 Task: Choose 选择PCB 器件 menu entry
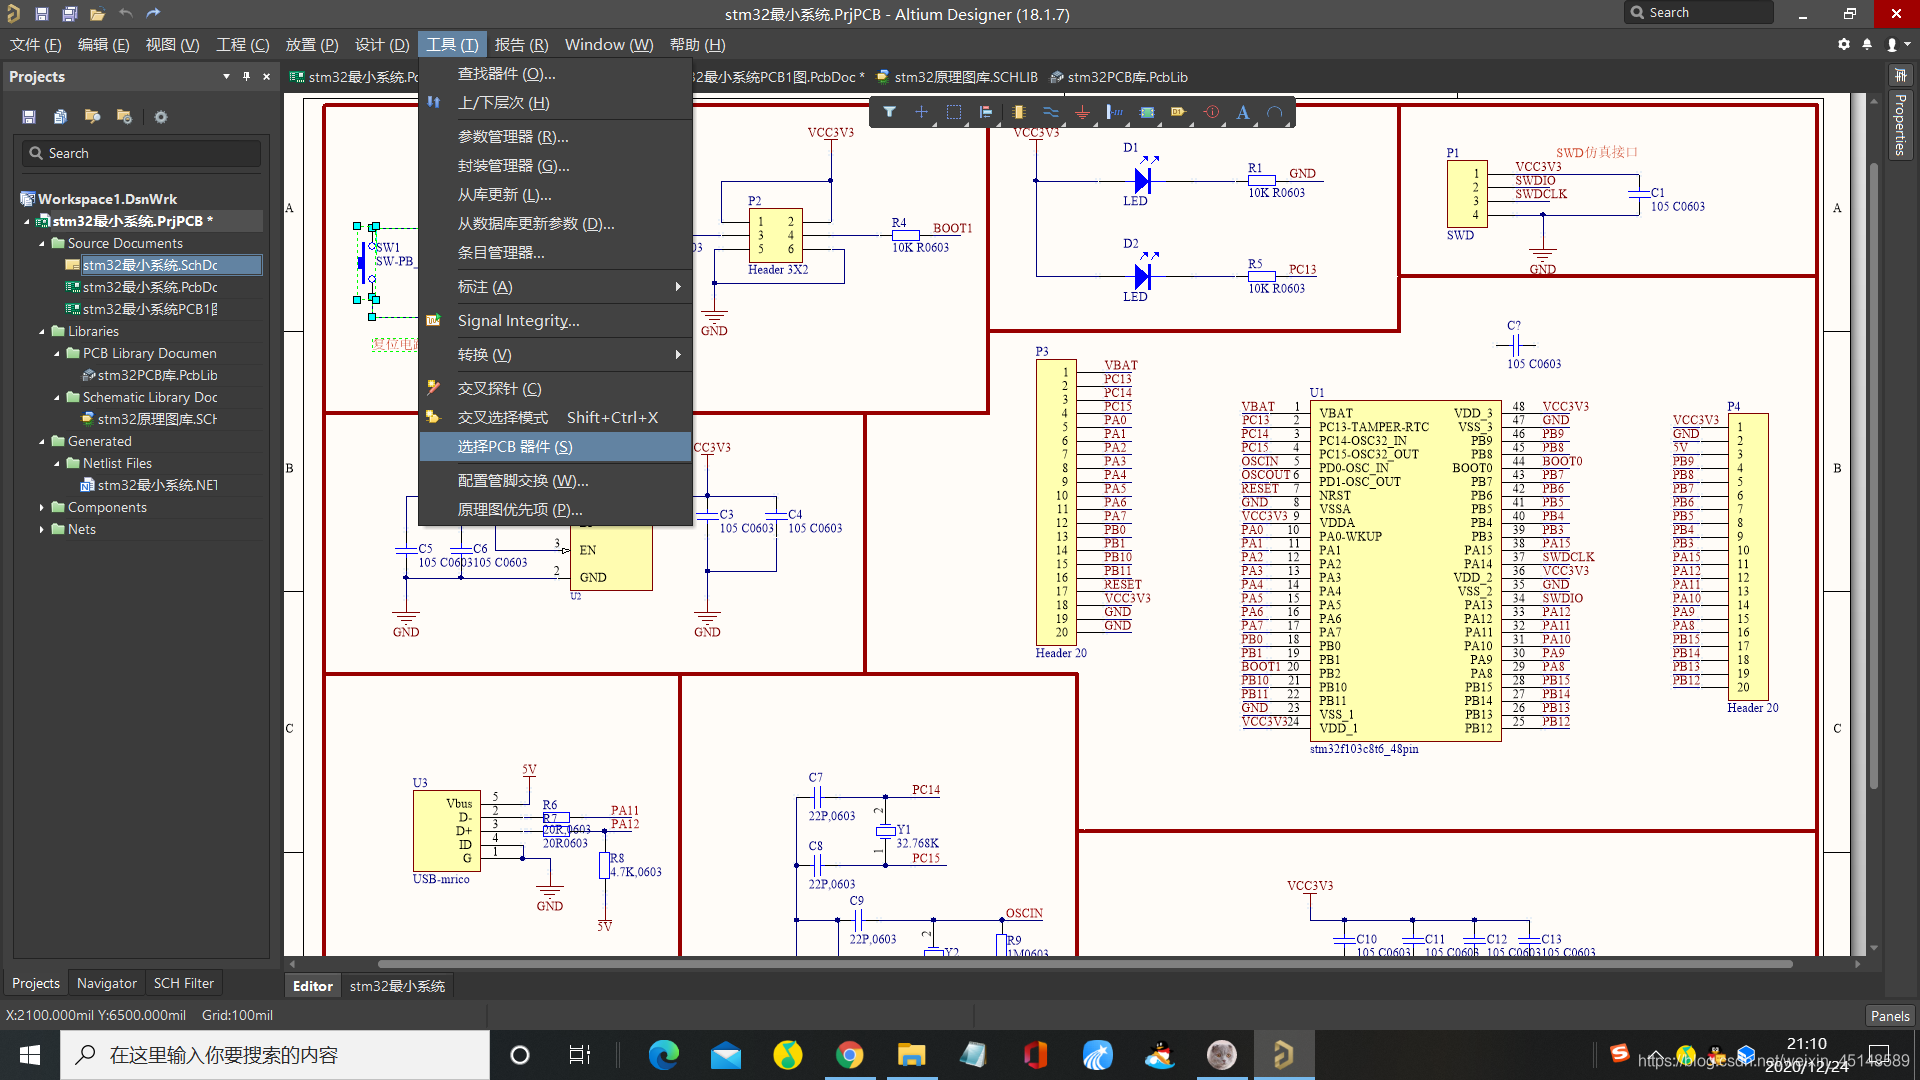coord(515,447)
